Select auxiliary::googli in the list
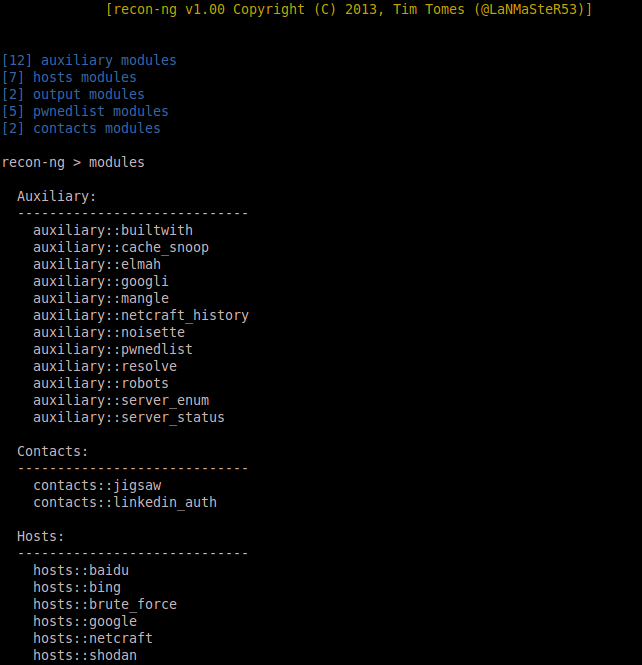The image size is (642, 665). pyautogui.click(x=100, y=282)
